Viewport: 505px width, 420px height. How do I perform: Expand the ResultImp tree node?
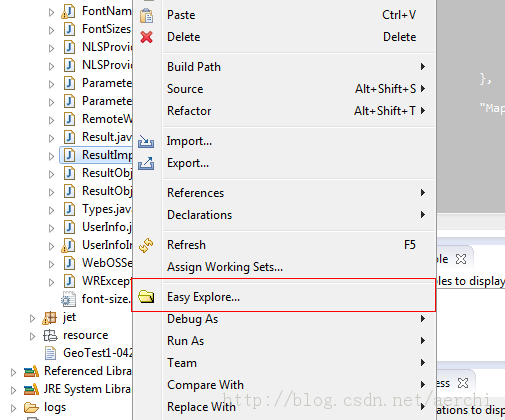(51, 156)
